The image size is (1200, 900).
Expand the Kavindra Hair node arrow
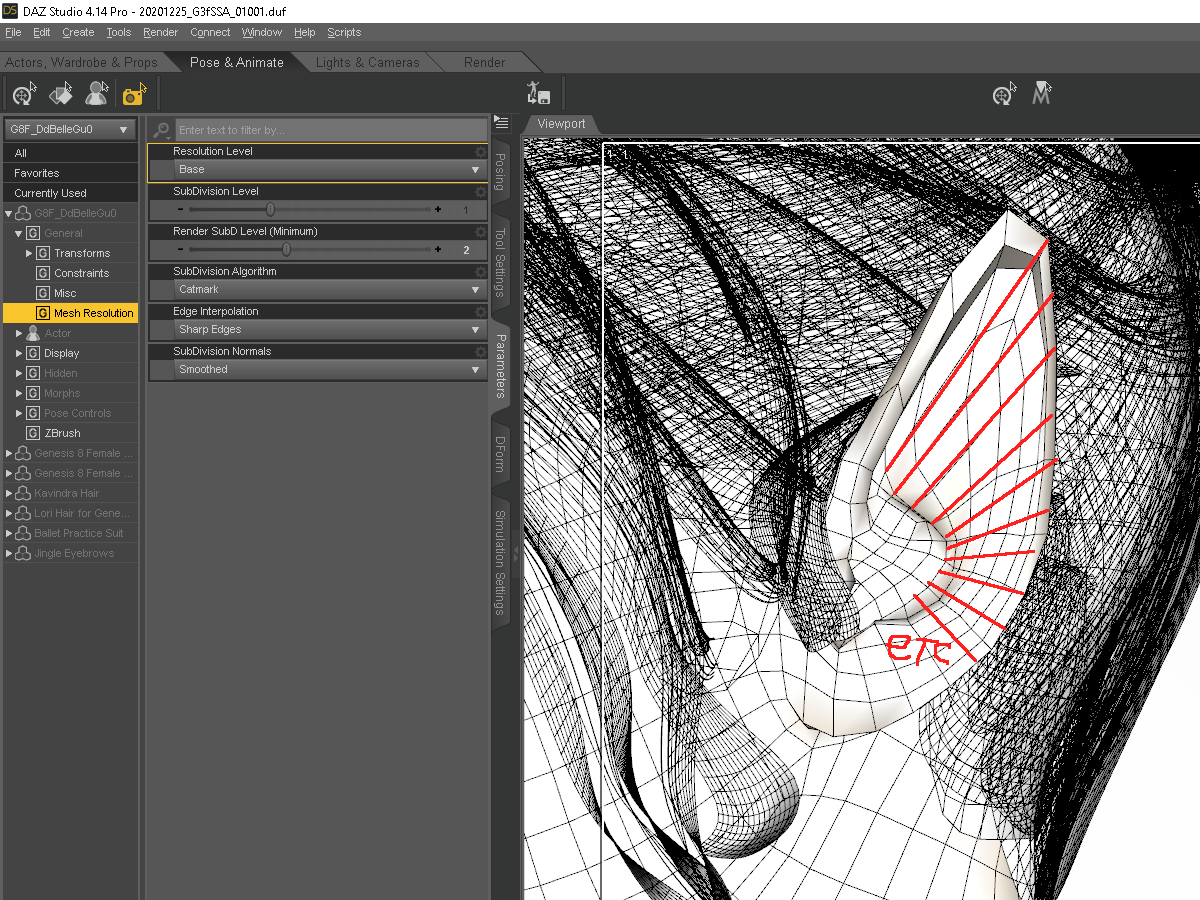[9, 493]
